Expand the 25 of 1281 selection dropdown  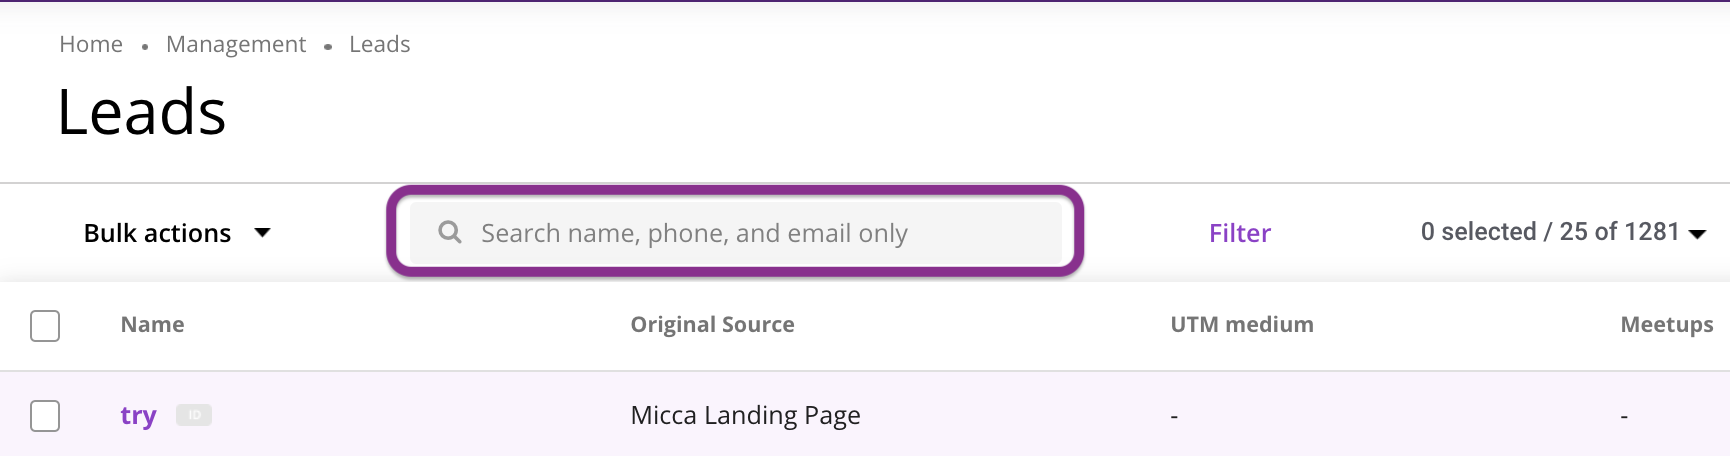pos(1696,233)
